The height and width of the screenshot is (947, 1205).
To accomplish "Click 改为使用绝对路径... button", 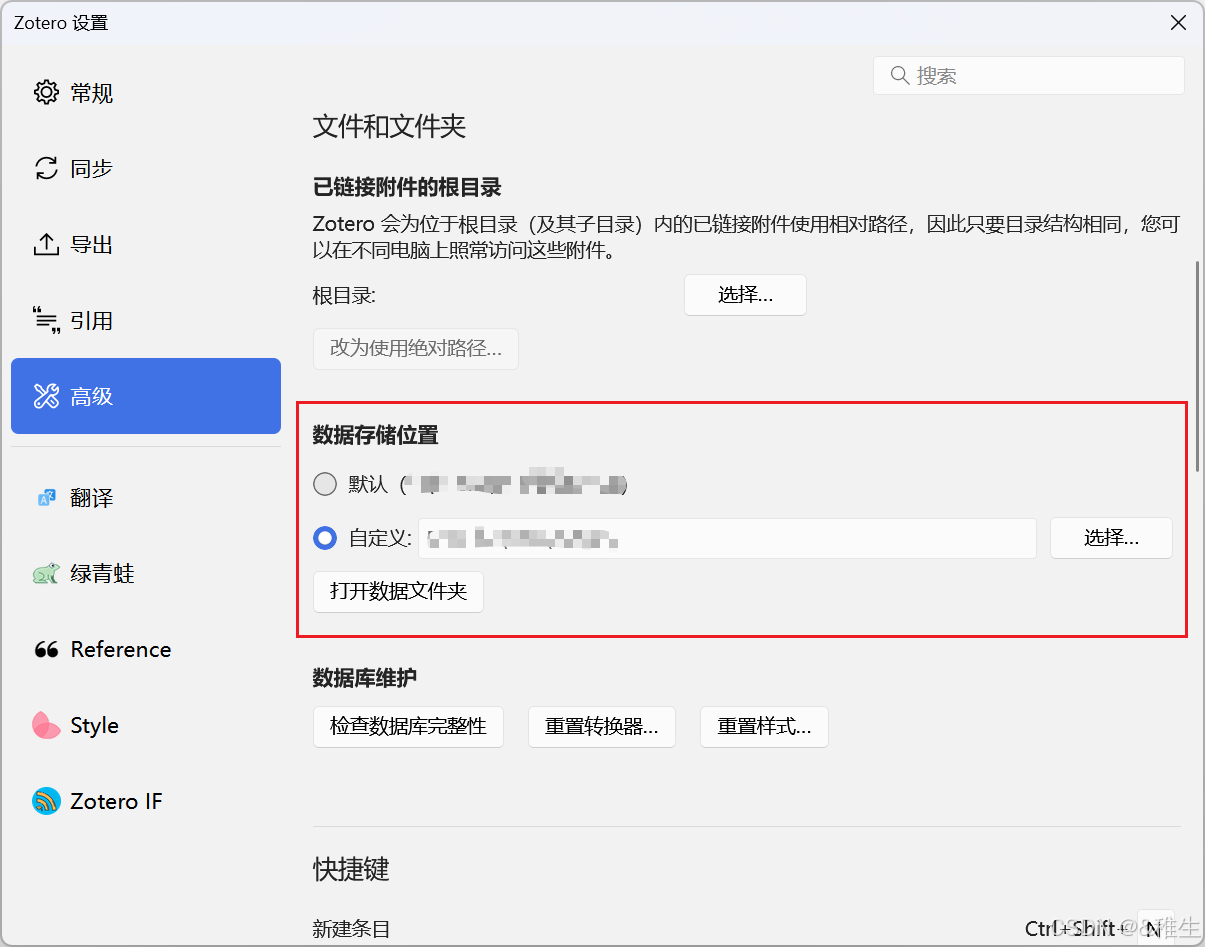I will (416, 349).
